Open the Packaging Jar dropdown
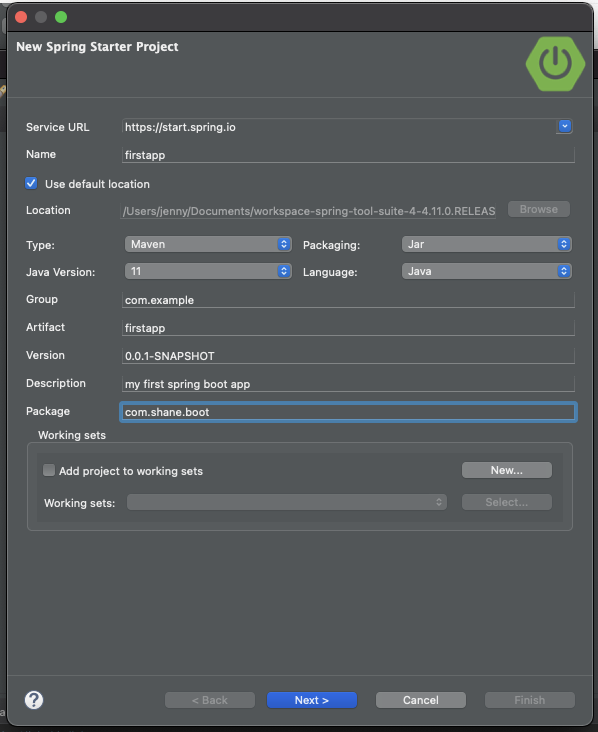Screen dimensions: 598x732 486,244
